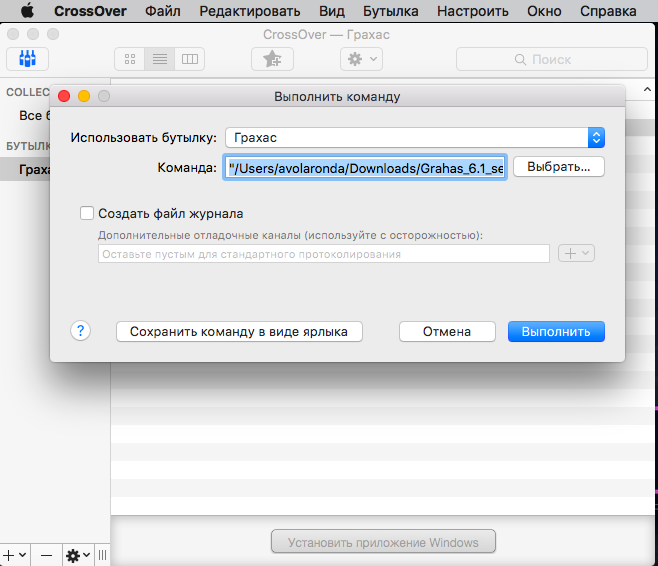Open the Окно menu

[544, 11]
